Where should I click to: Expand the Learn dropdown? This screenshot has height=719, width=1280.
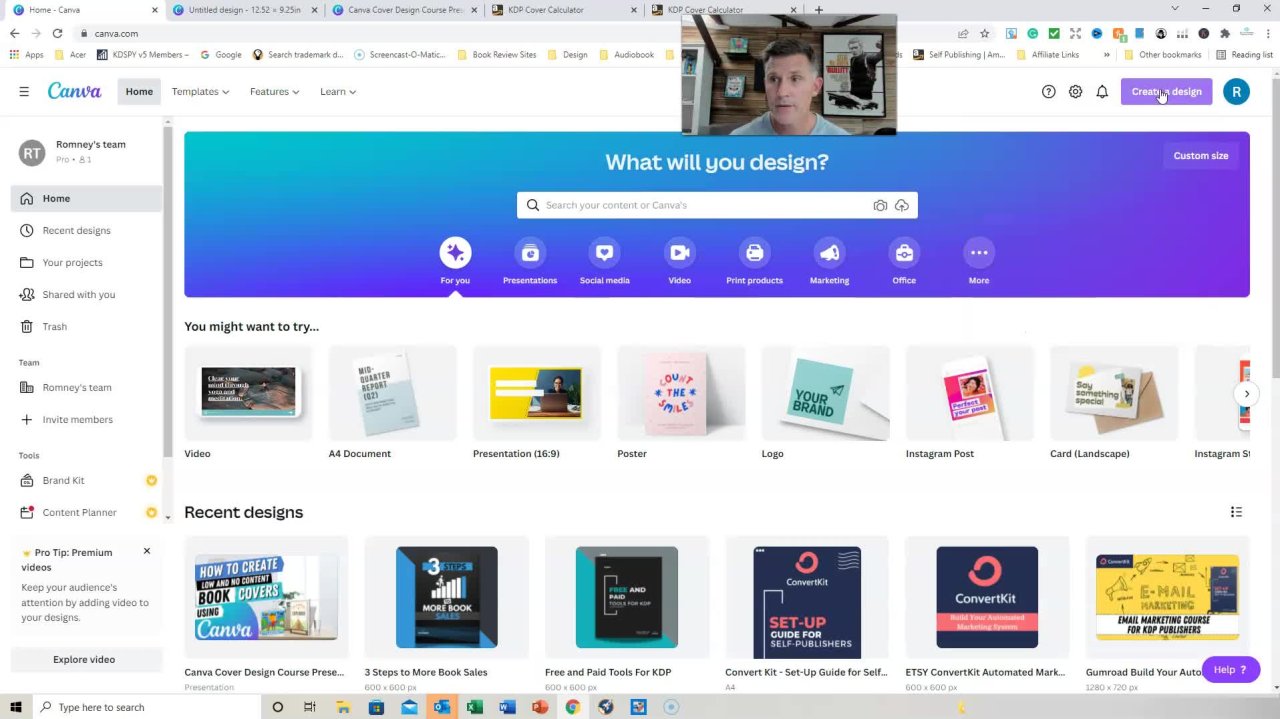tap(338, 92)
